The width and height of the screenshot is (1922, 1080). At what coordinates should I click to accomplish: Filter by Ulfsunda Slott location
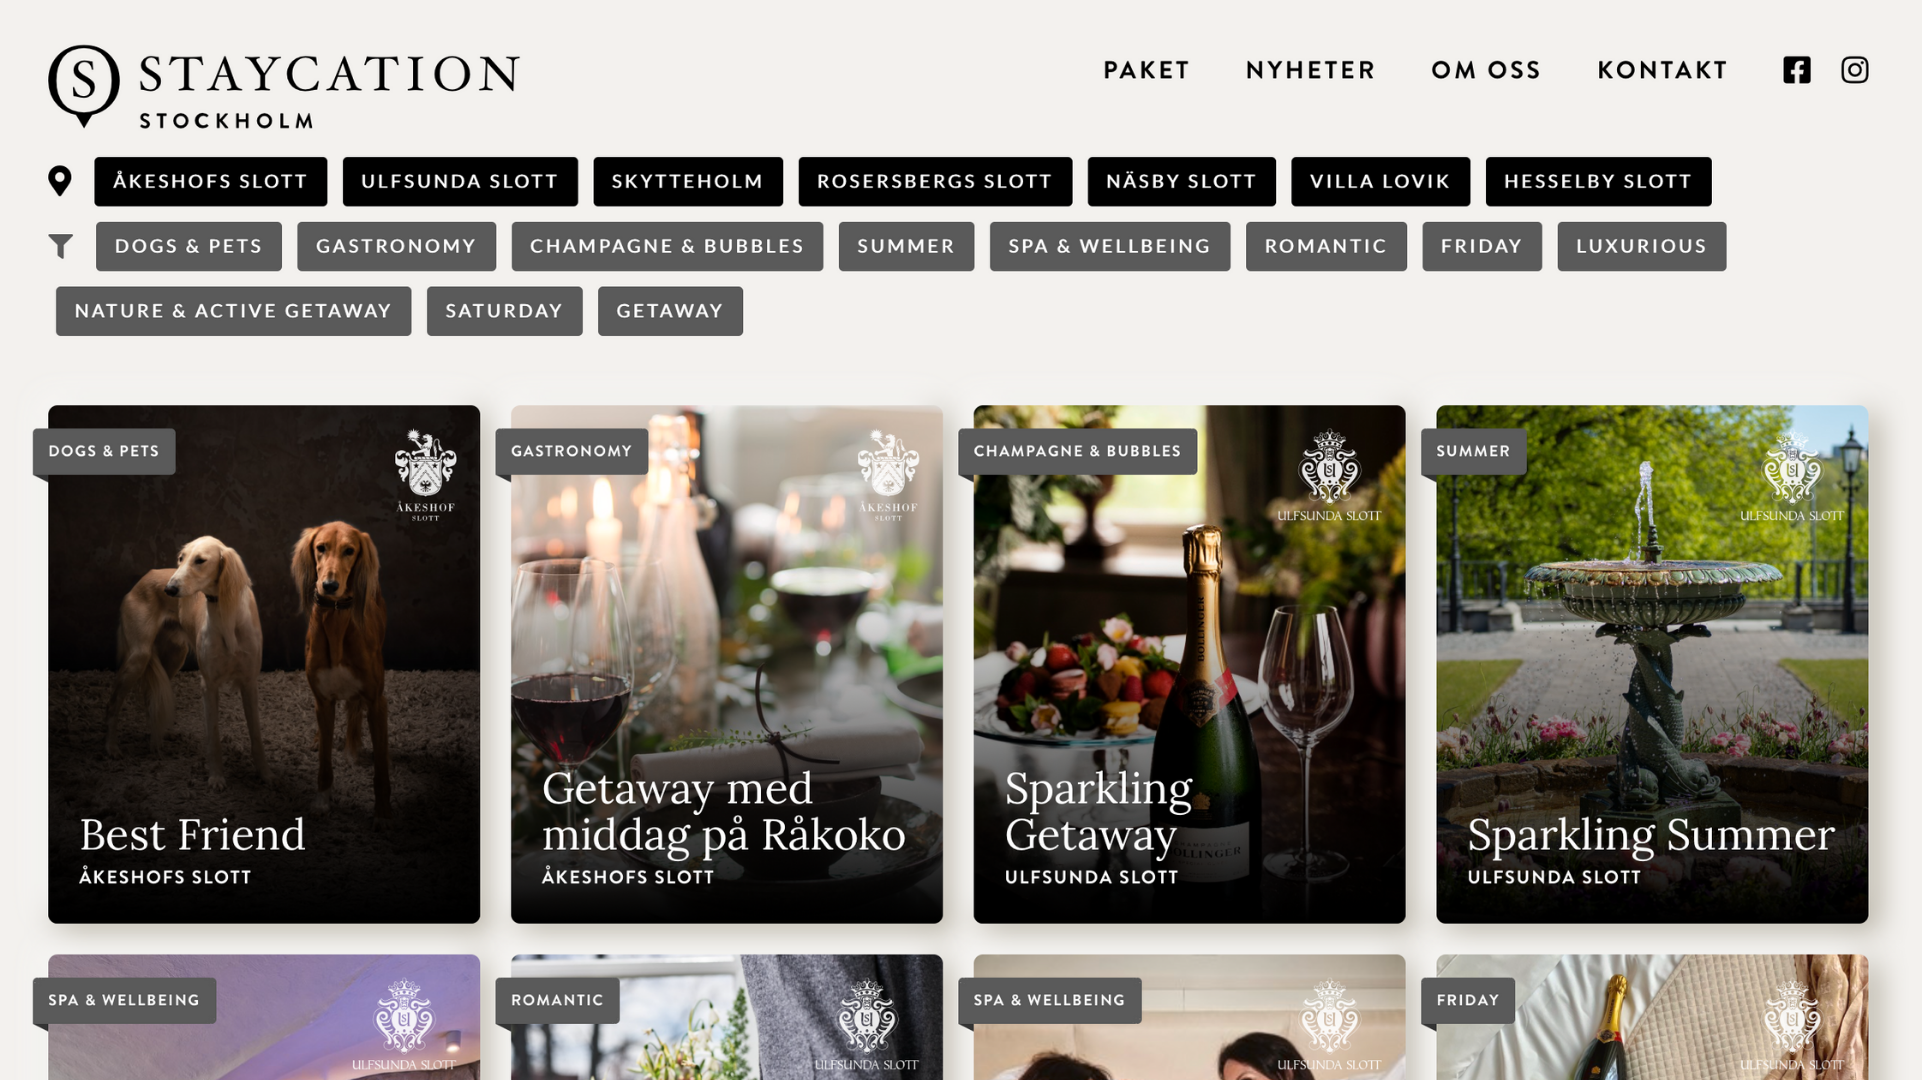click(460, 181)
